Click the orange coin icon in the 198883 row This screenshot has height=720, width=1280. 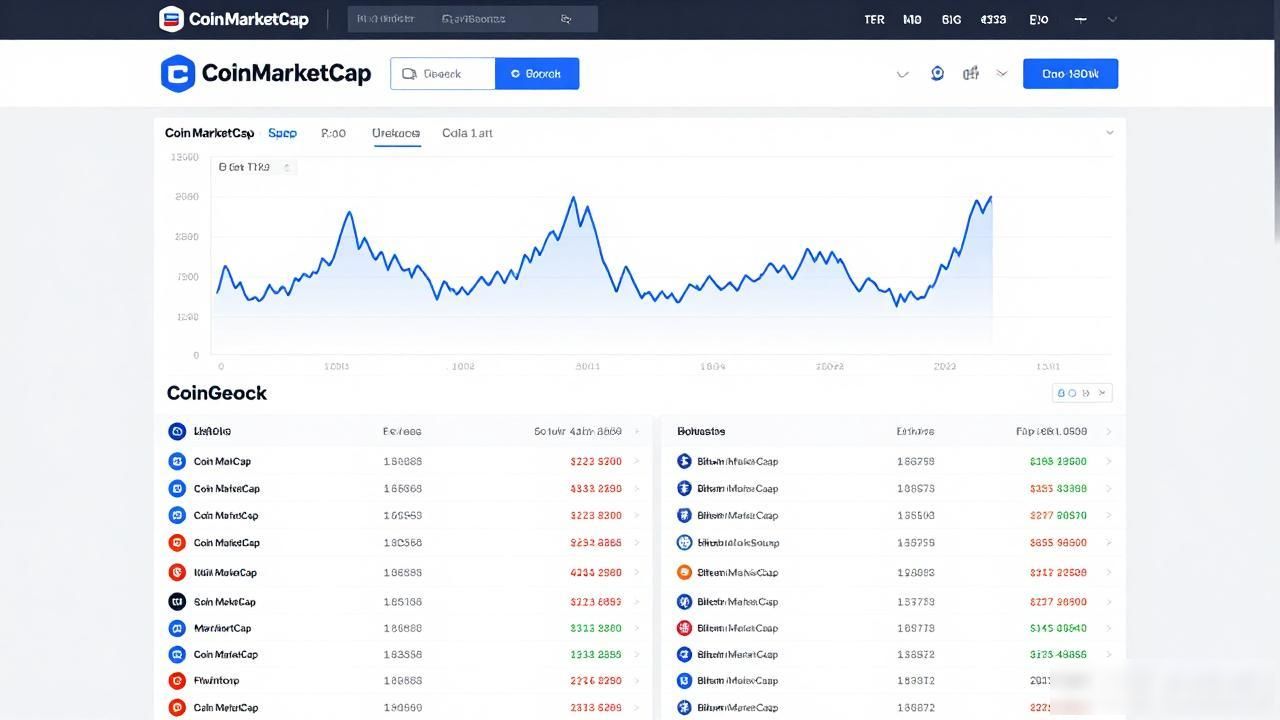(684, 573)
